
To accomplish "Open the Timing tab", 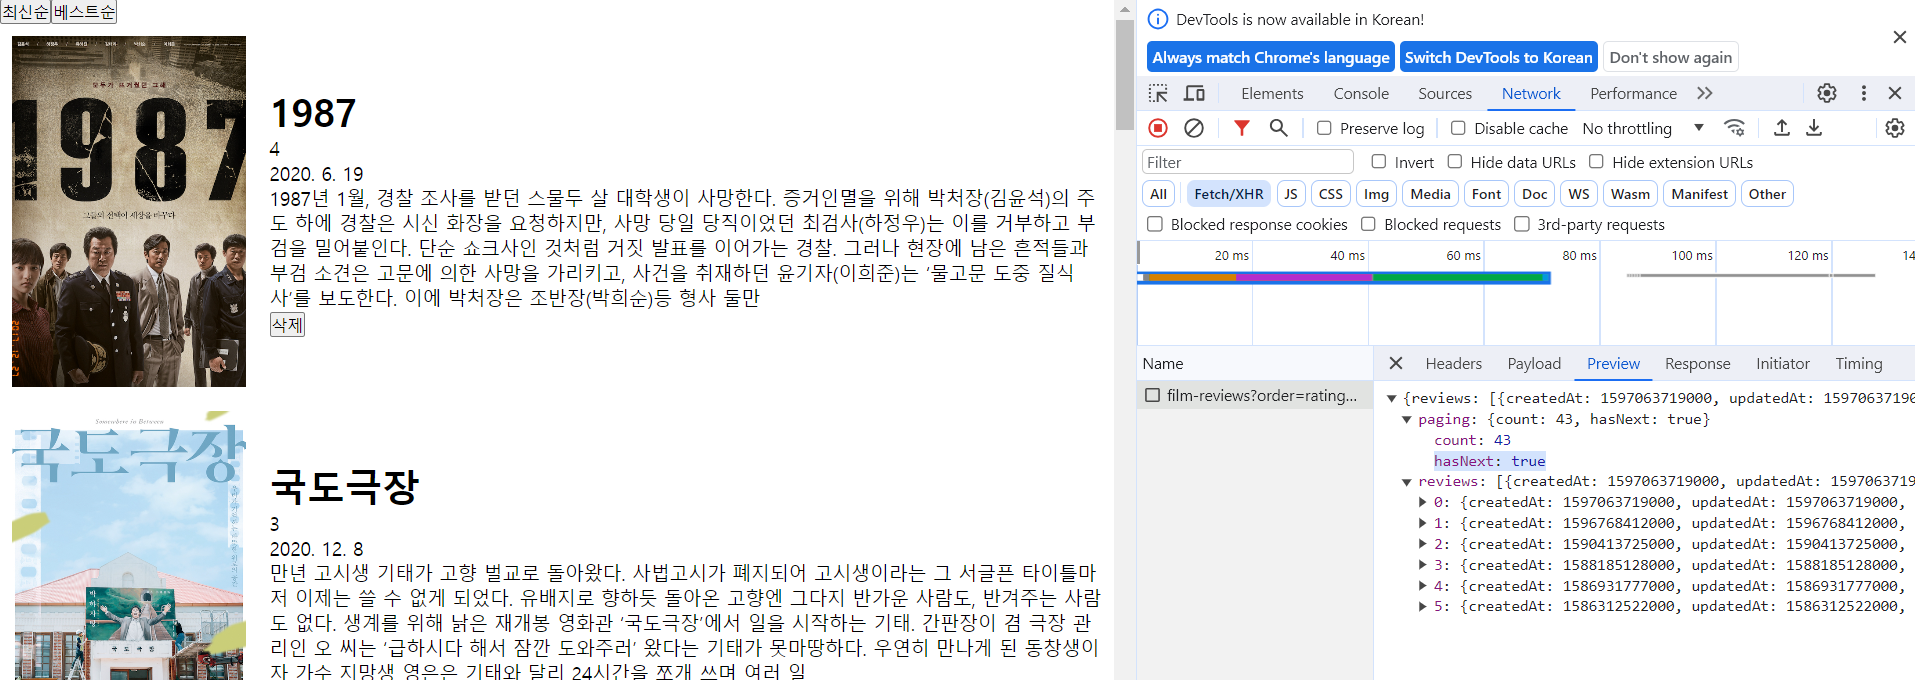I will pos(1858,363).
